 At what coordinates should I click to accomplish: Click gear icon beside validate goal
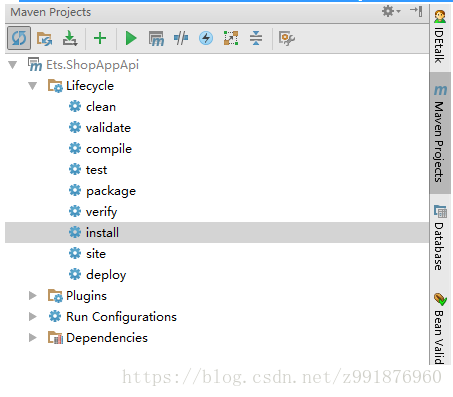coord(75,127)
